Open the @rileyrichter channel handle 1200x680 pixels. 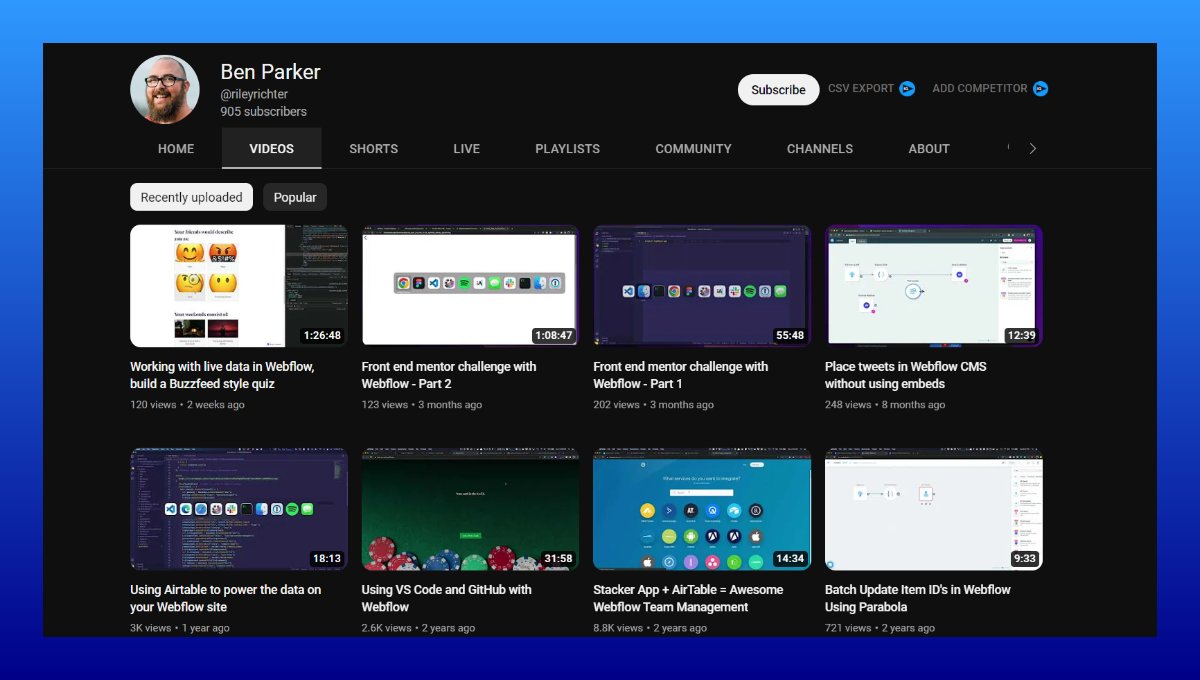tap(253, 93)
